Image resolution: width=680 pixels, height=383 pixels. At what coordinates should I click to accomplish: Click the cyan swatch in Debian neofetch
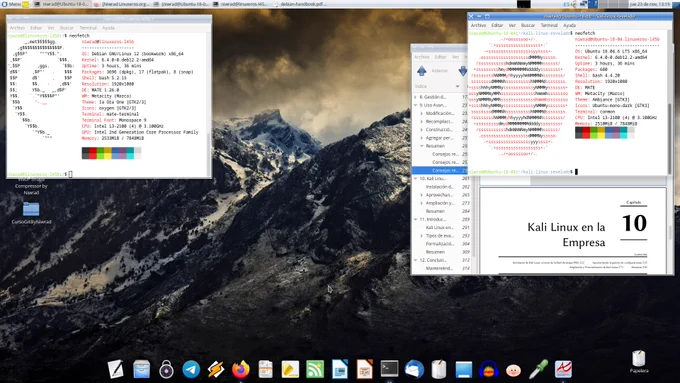pos(130,153)
